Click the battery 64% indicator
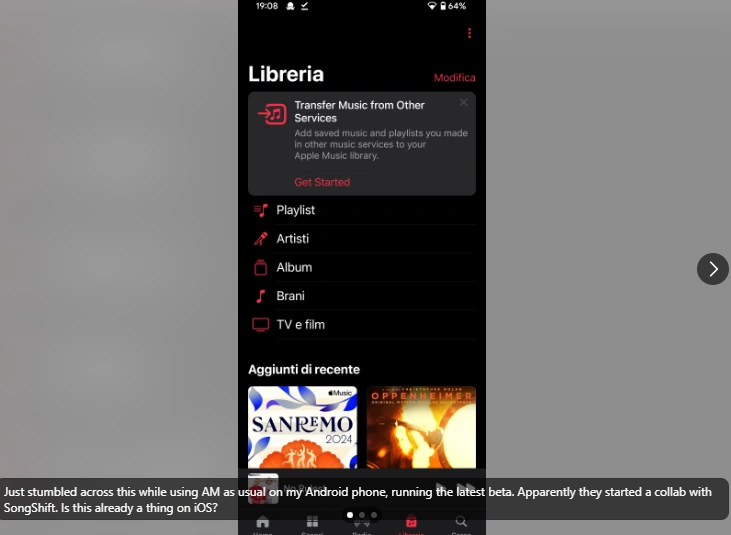 (453, 6)
